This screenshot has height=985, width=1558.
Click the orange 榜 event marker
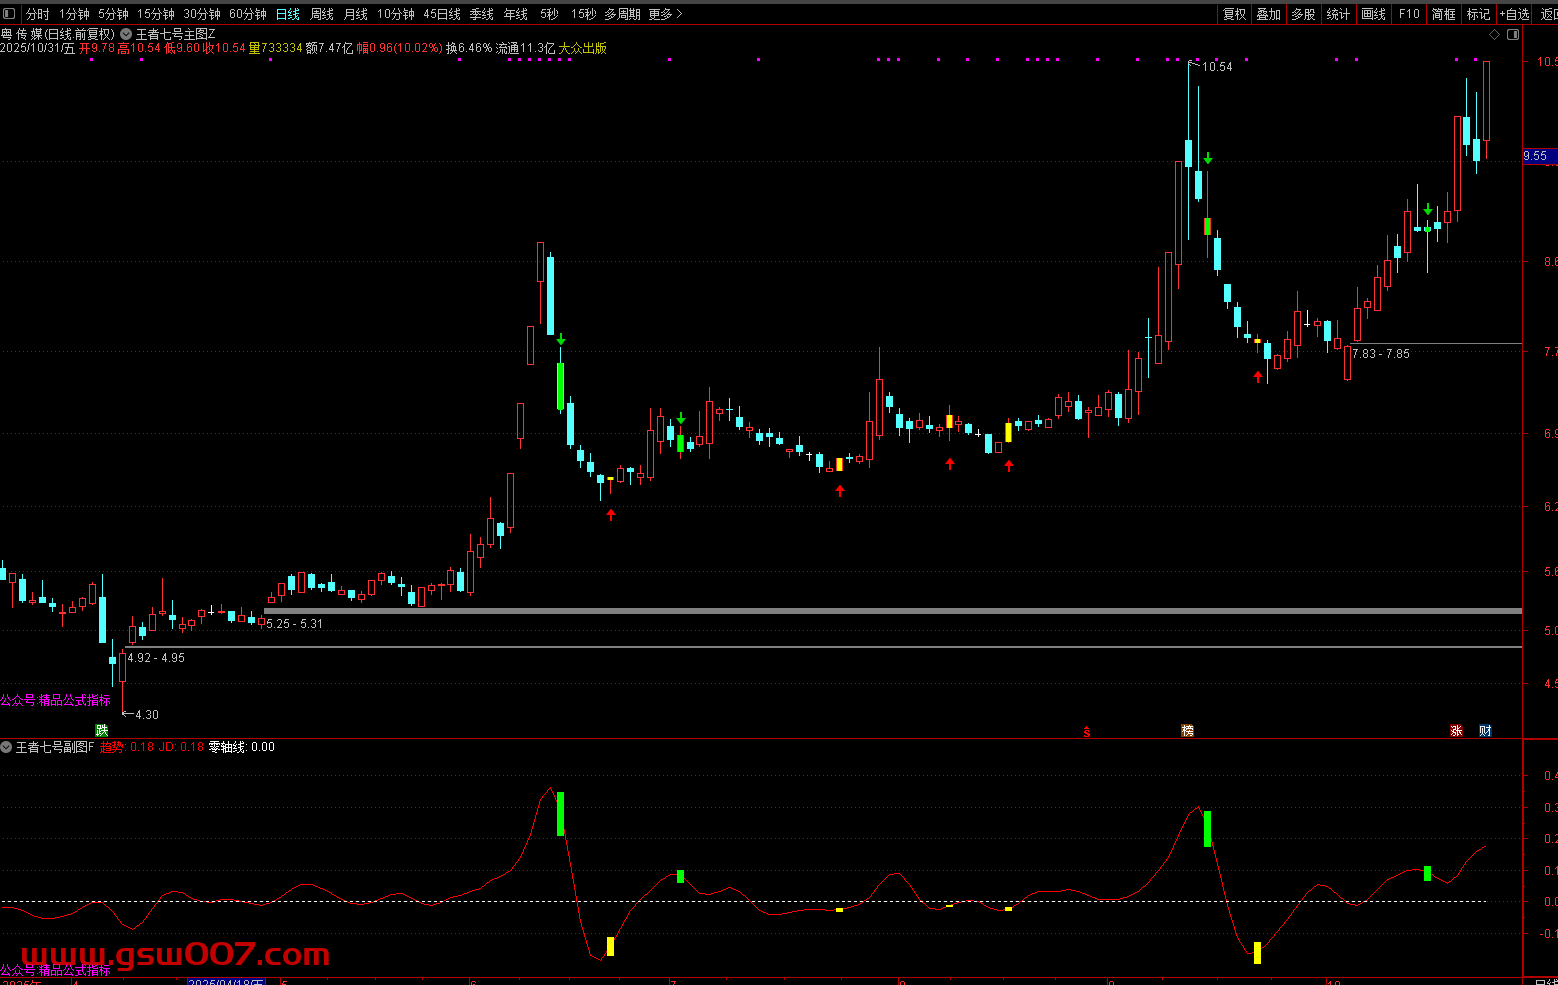[1188, 731]
